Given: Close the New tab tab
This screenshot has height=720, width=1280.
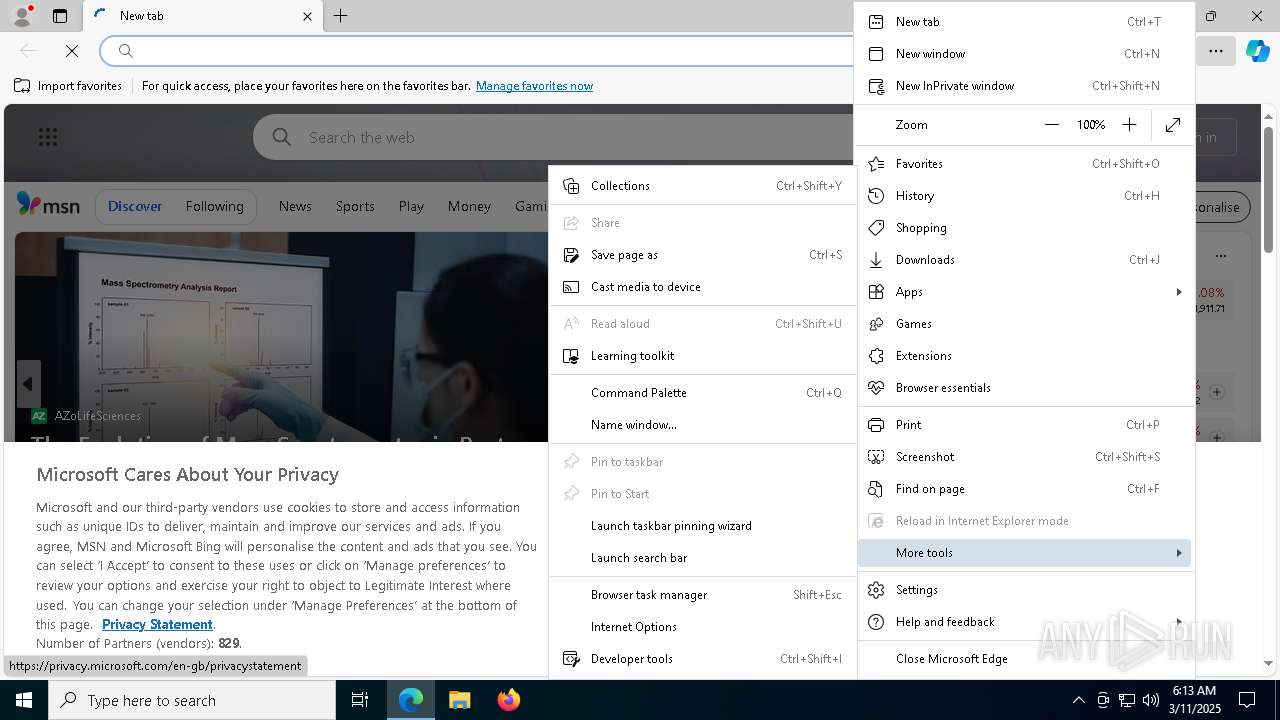Looking at the screenshot, I should point(307,16).
